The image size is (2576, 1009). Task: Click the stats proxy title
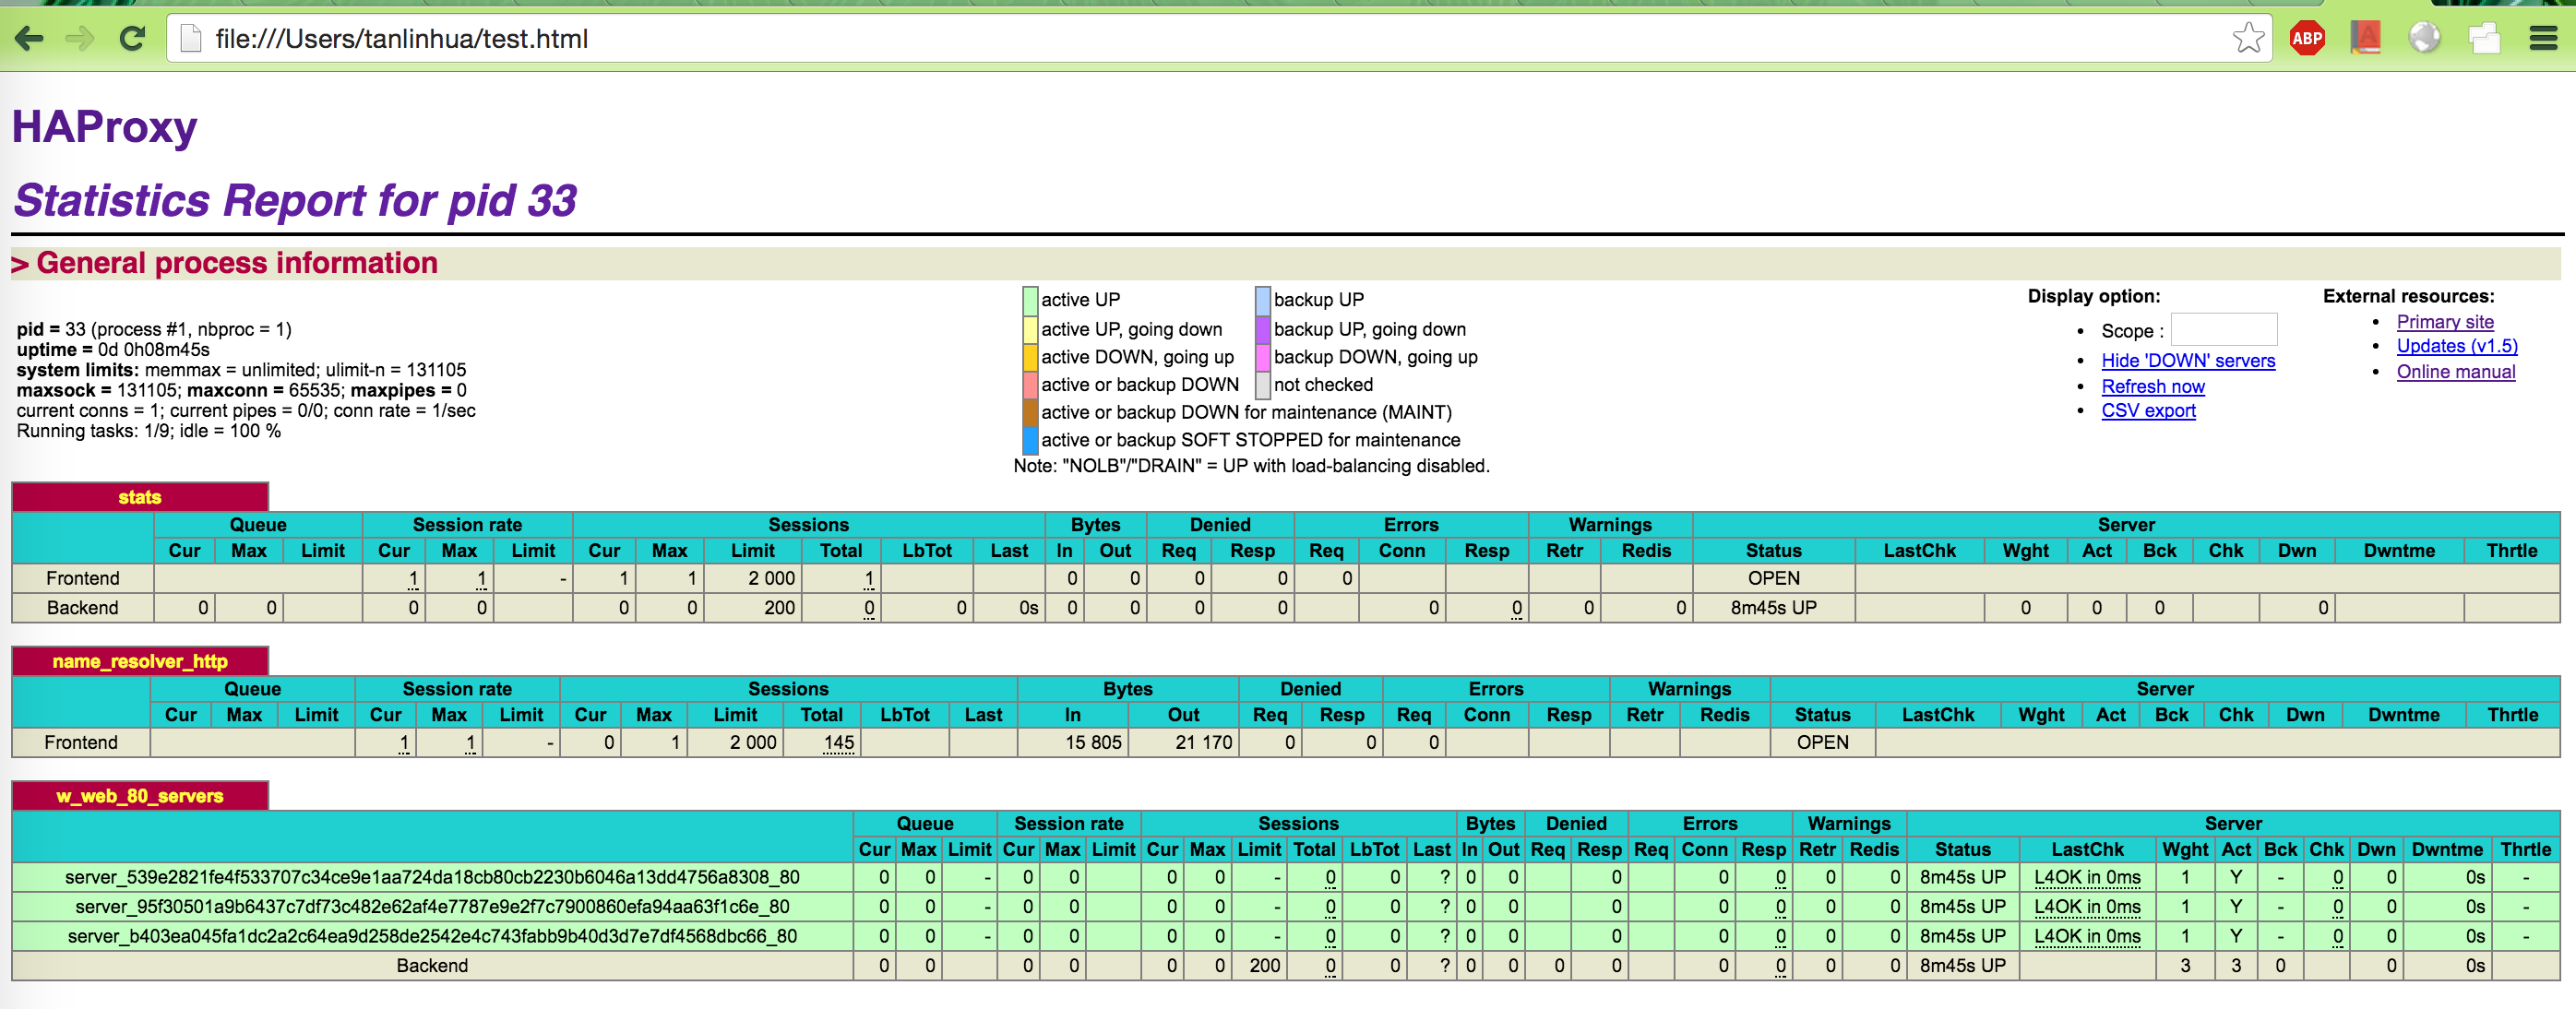tap(139, 497)
